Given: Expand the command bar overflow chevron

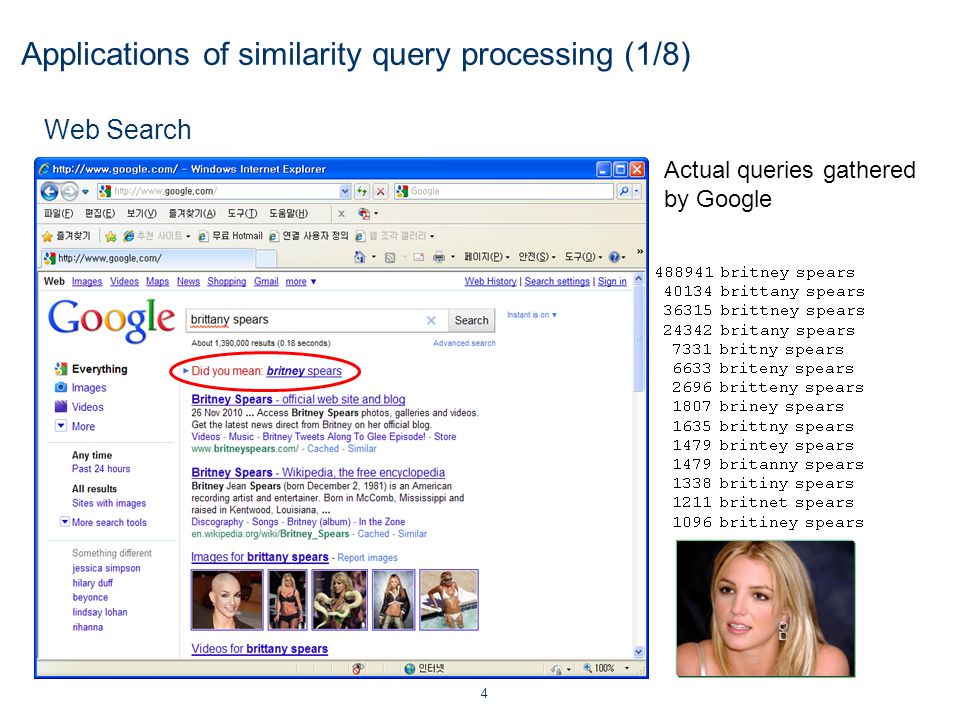Looking at the screenshot, I should [640, 252].
